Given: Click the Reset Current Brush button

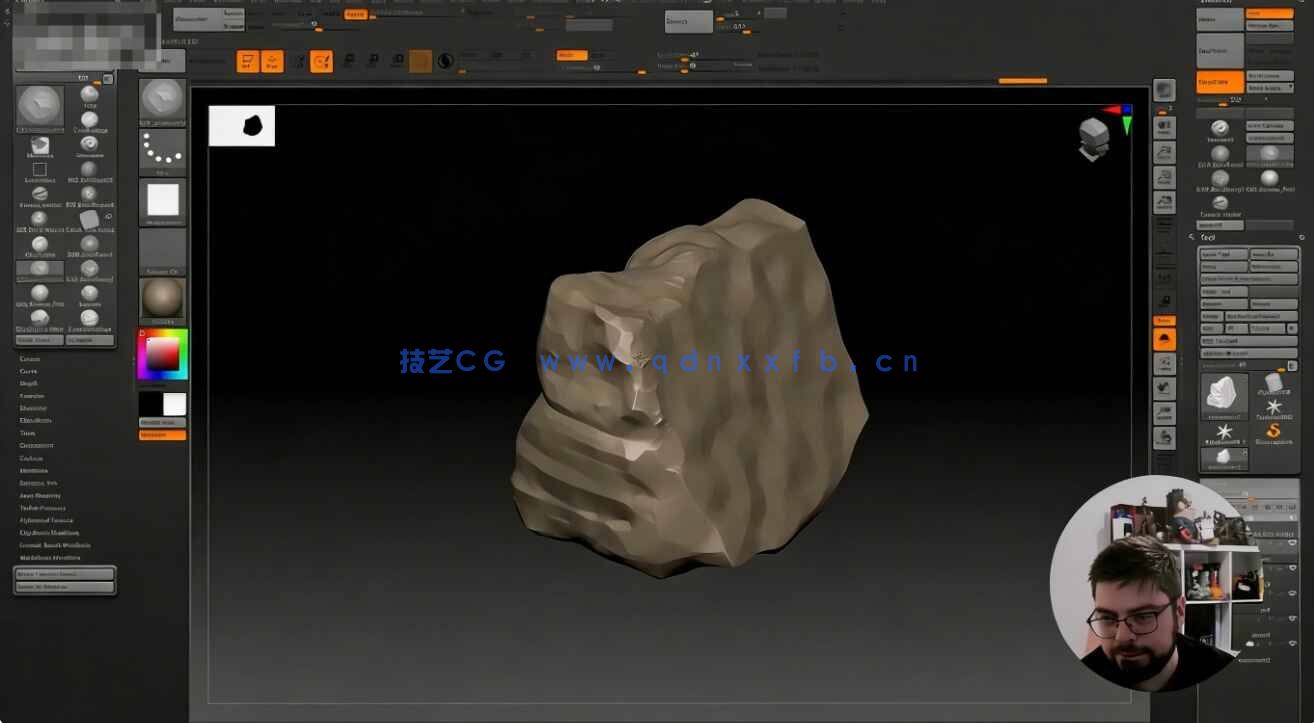Looking at the screenshot, I should (64, 574).
